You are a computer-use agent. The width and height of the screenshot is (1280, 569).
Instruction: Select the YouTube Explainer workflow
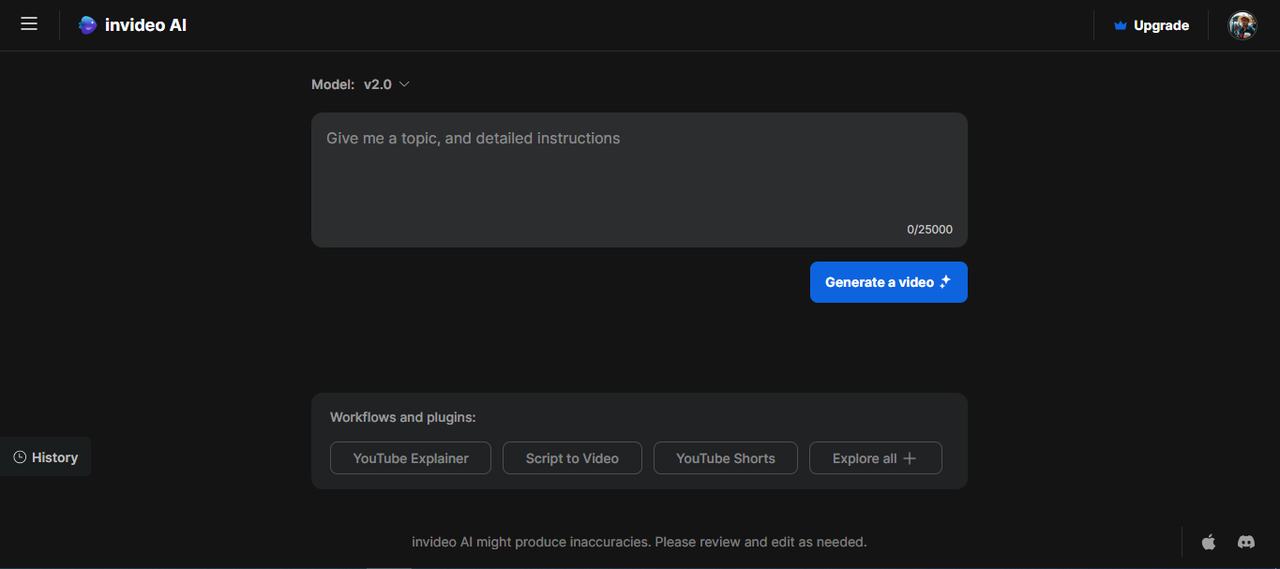[411, 458]
